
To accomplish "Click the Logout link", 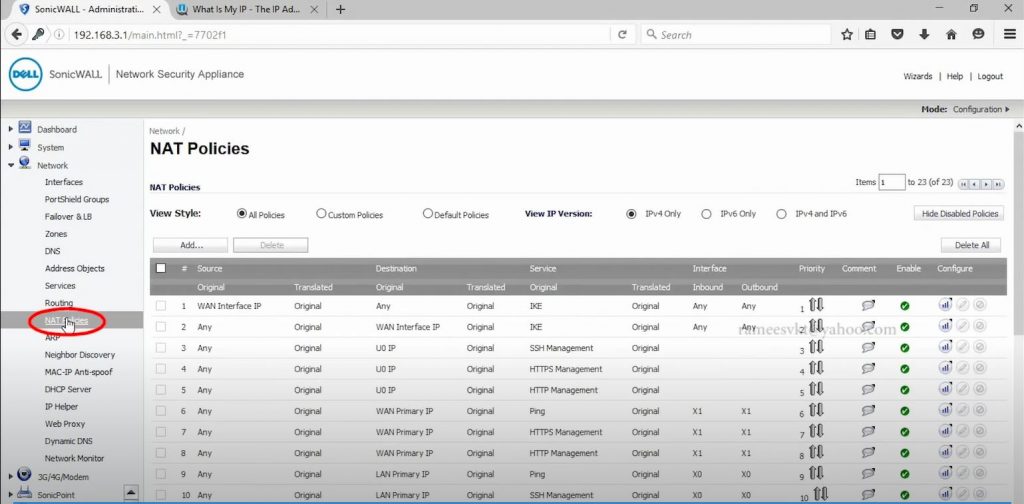I will coord(990,76).
